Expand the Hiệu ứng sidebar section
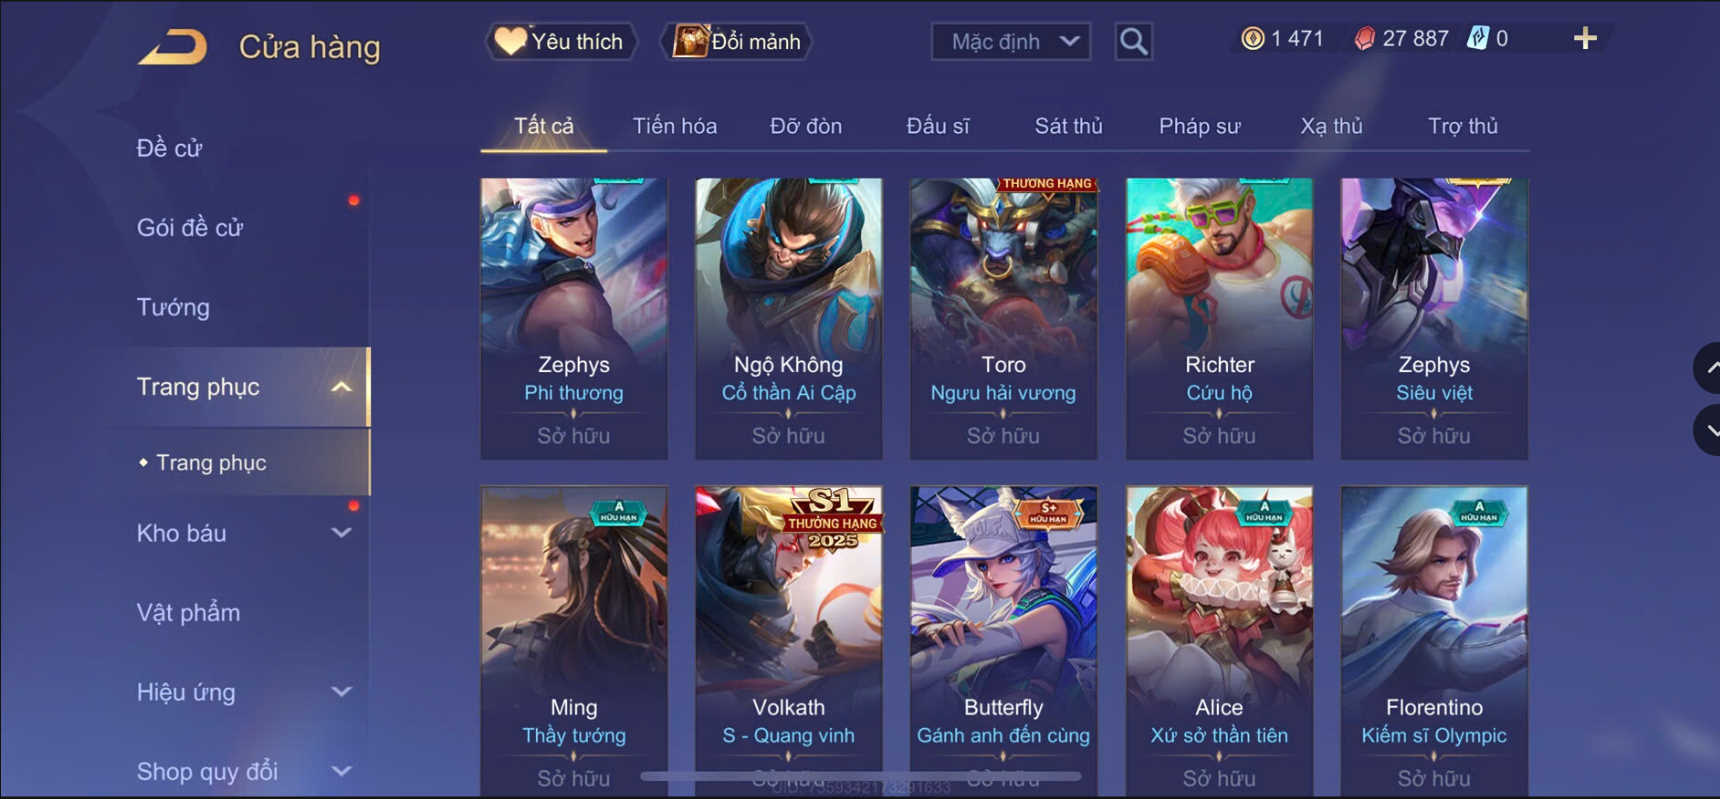The width and height of the screenshot is (1720, 799). click(x=341, y=692)
